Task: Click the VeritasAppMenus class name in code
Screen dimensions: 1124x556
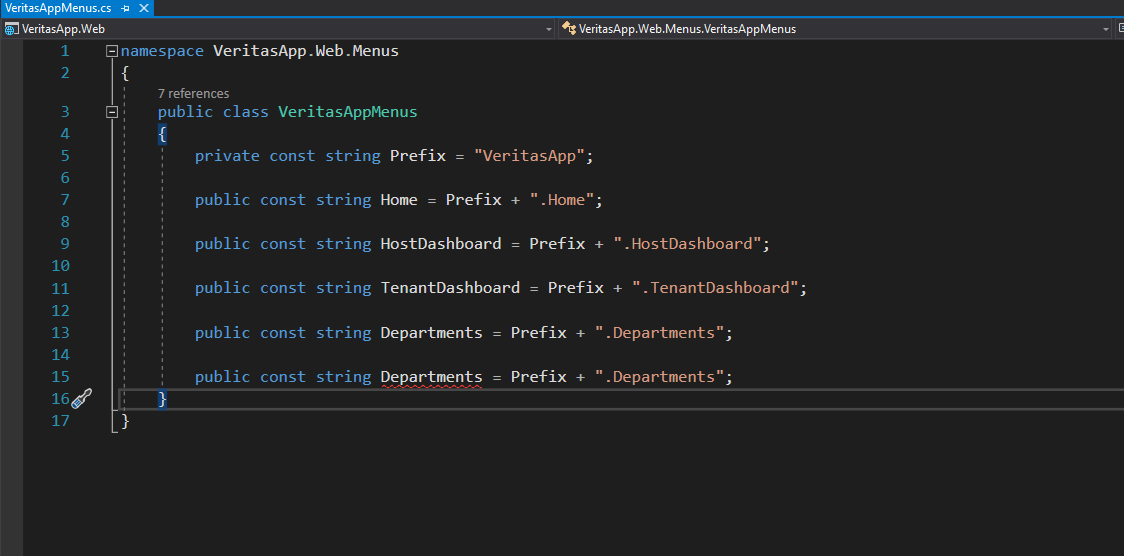Action: click(347, 112)
